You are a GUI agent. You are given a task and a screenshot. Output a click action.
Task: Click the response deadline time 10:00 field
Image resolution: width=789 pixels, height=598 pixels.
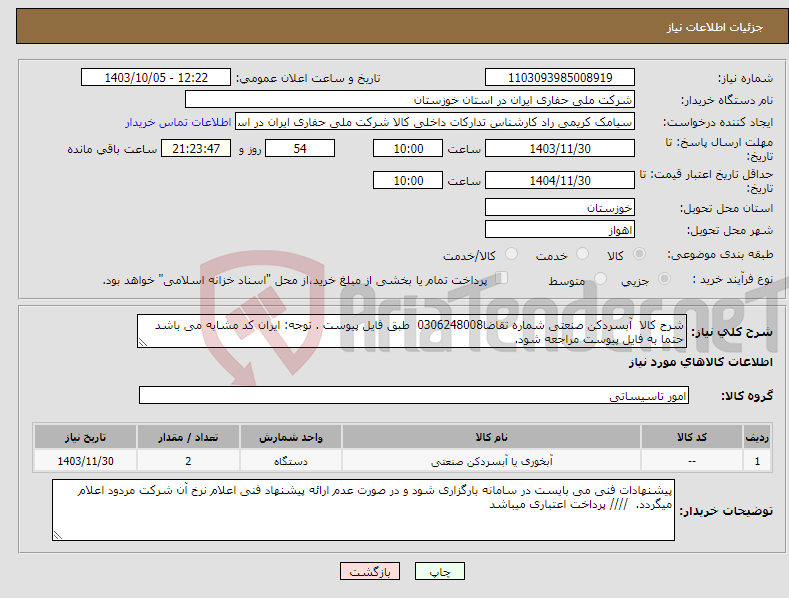(408, 148)
